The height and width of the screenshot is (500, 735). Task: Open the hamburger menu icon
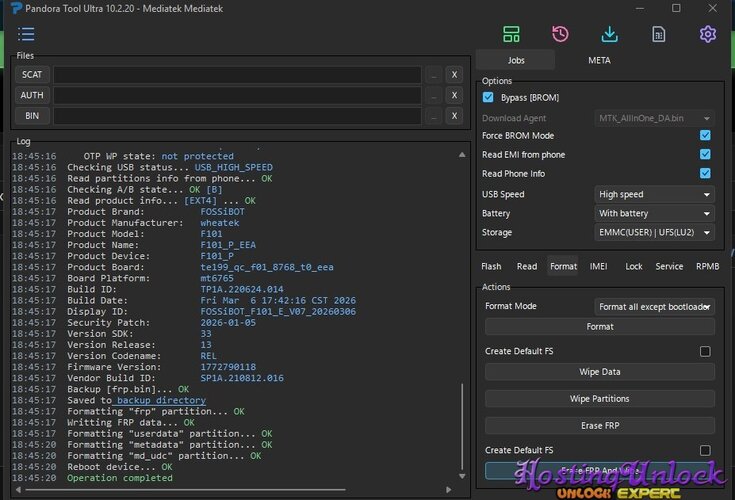(26, 34)
